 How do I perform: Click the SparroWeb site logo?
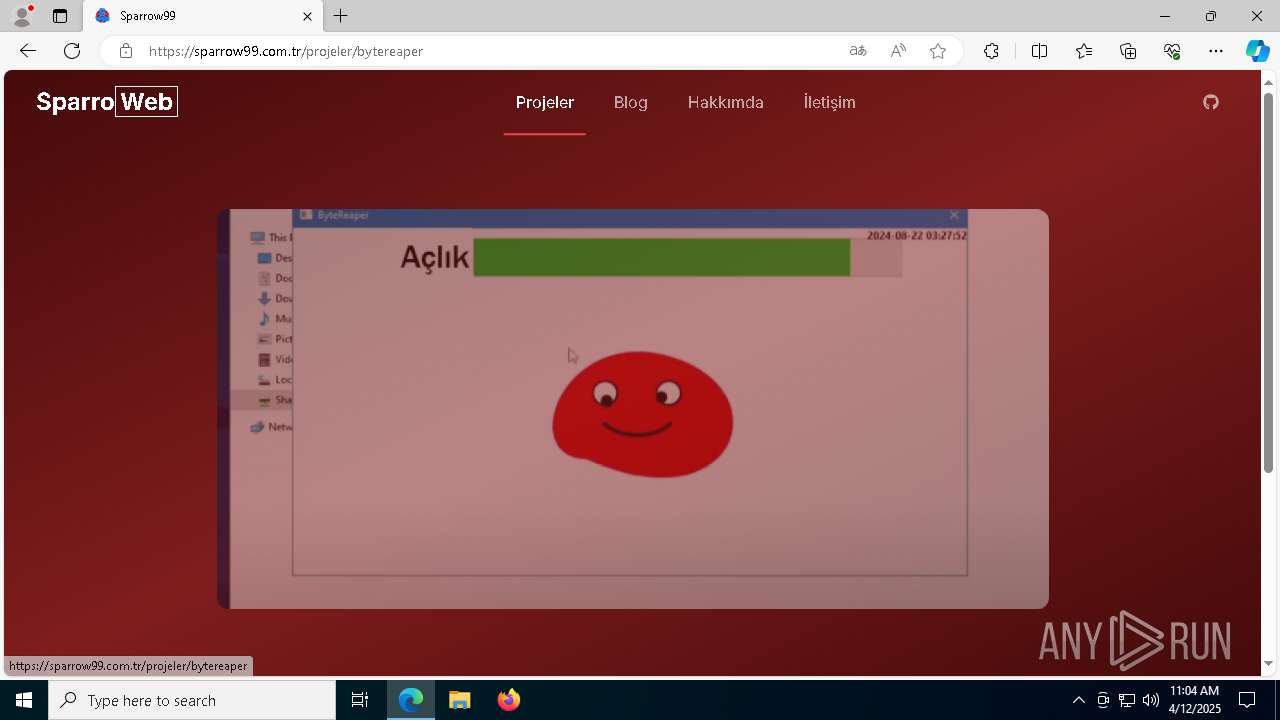point(107,102)
